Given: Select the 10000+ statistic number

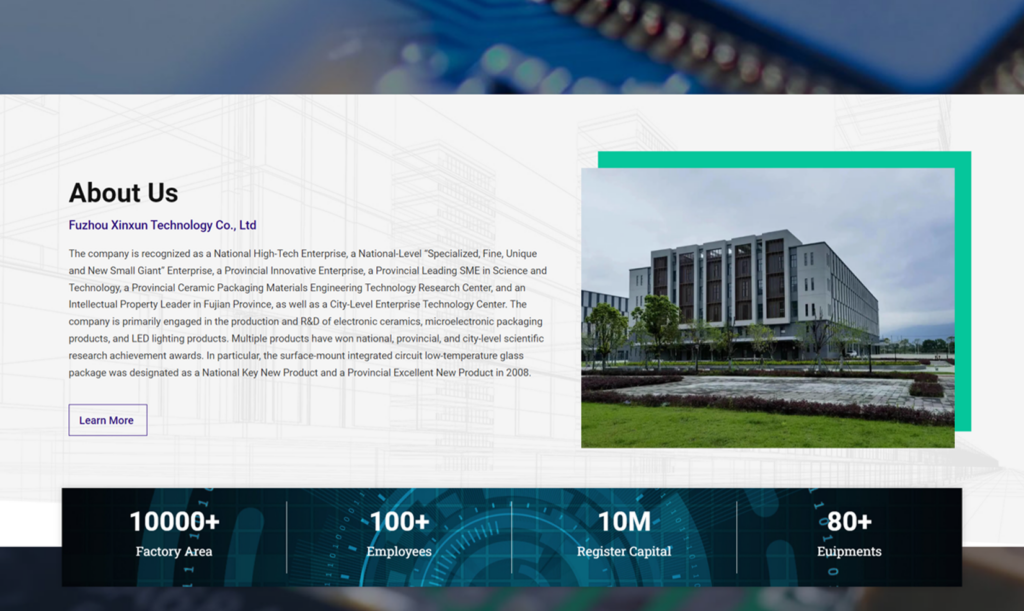Looking at the screenshot, I should point(174,521).
